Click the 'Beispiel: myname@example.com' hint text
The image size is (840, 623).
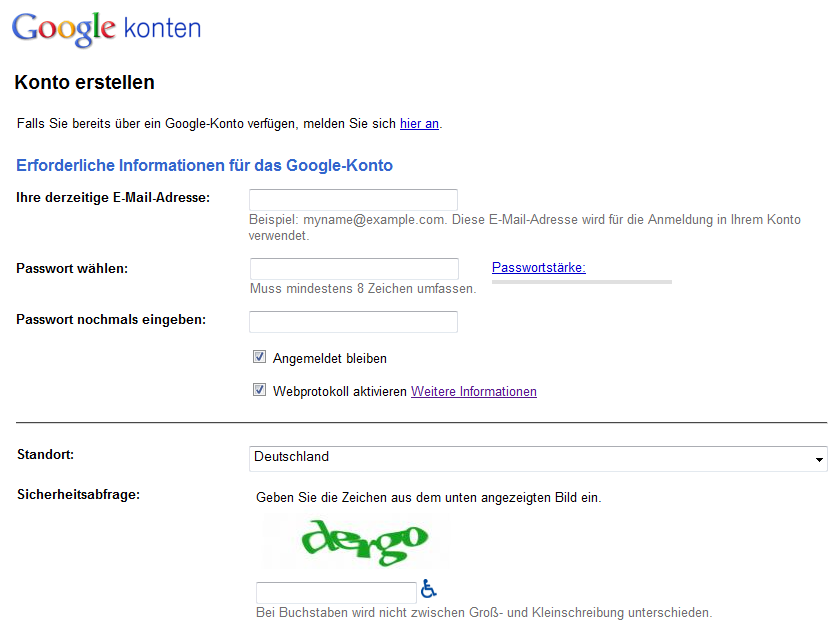click(x=524, y=228)
